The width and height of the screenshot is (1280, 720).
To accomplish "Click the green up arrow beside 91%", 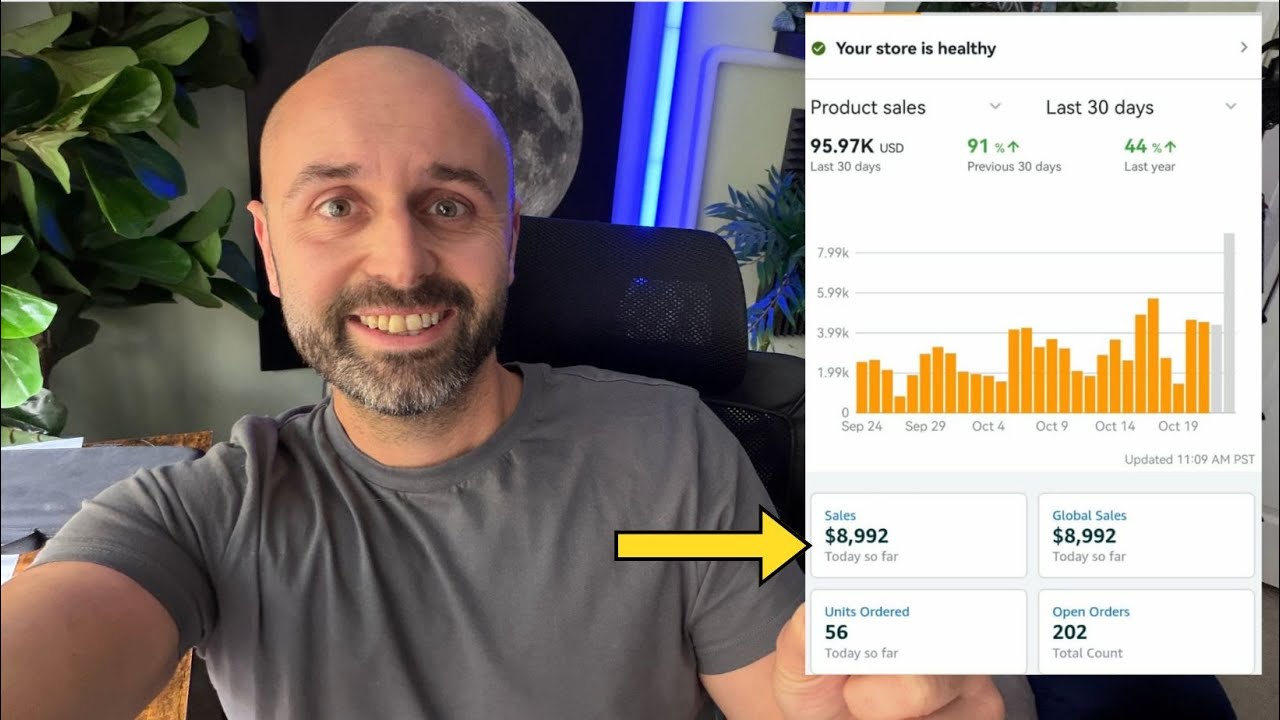I will tap(1013, 147).
